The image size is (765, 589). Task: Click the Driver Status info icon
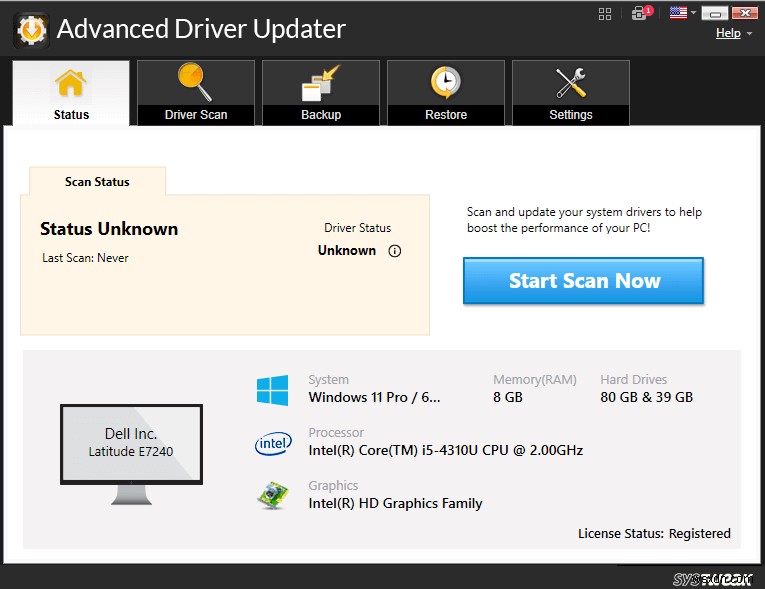(x=394, y=251)
